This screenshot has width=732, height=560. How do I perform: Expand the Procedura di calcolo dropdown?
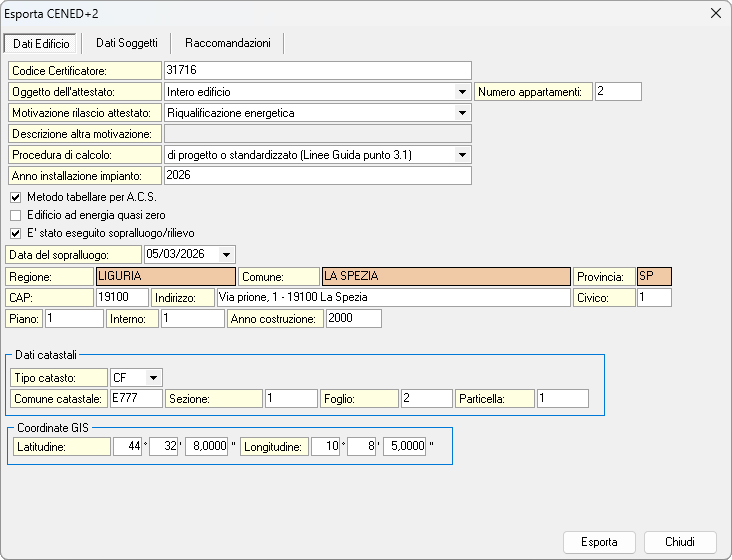[461, 155]
